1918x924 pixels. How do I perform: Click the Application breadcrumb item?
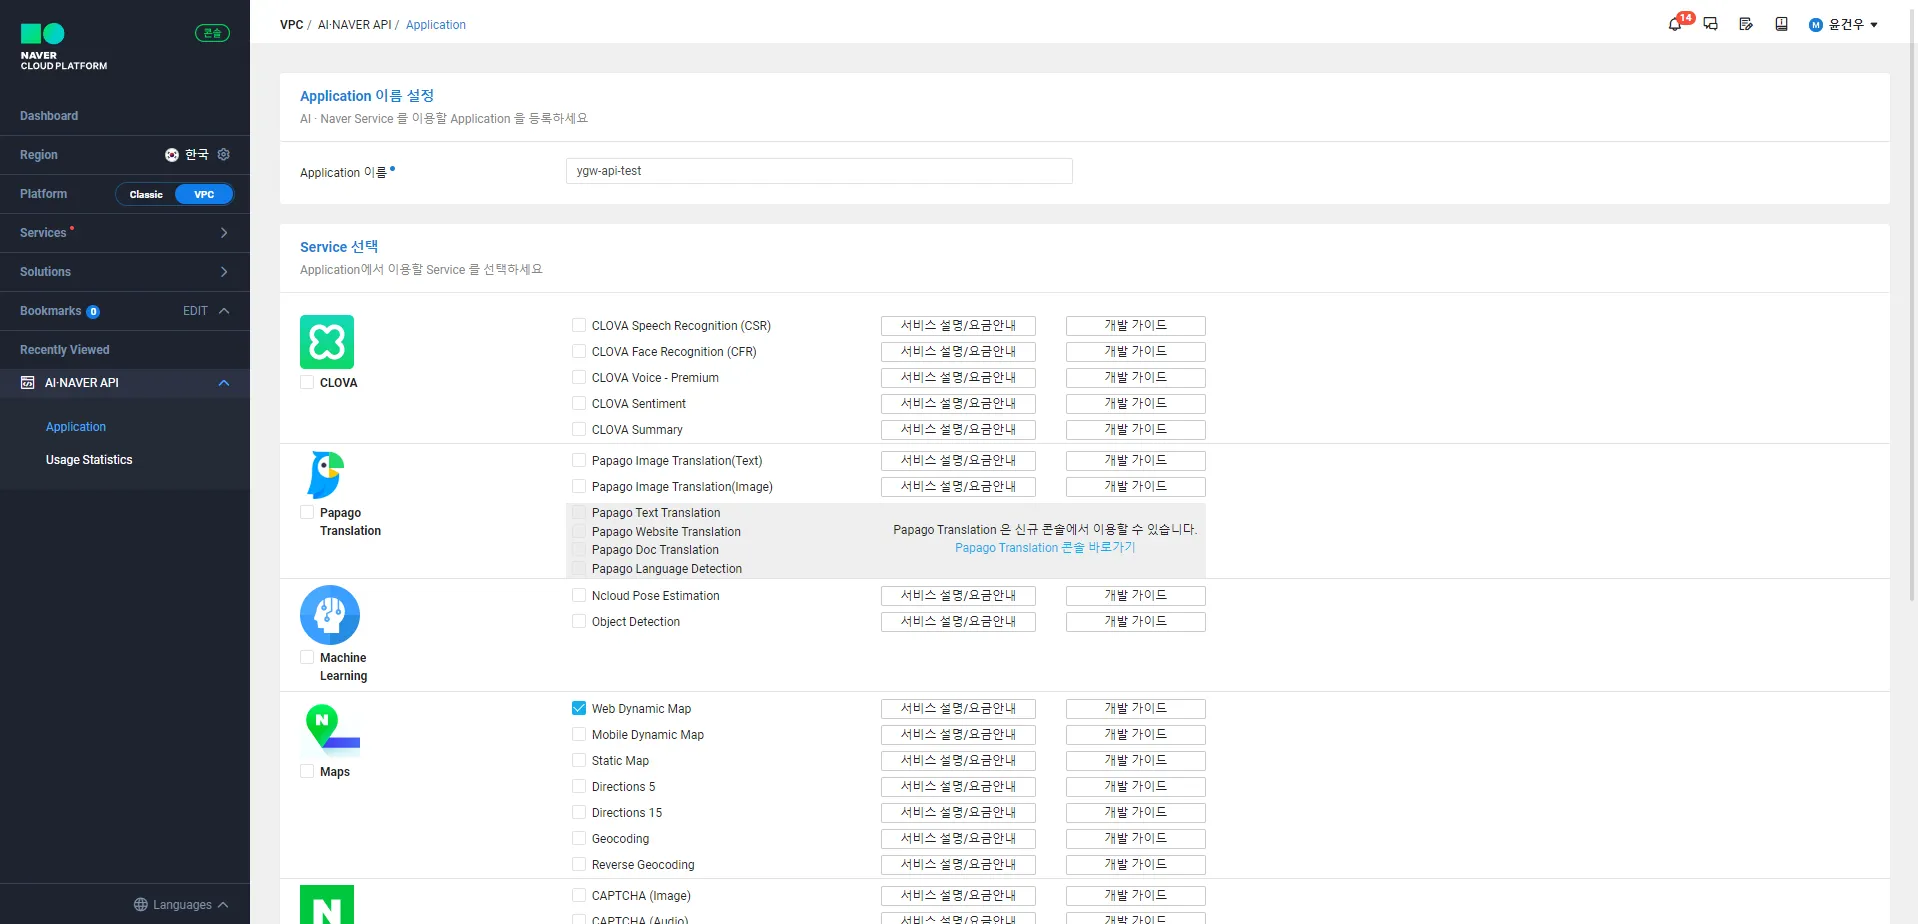(436, 25)
